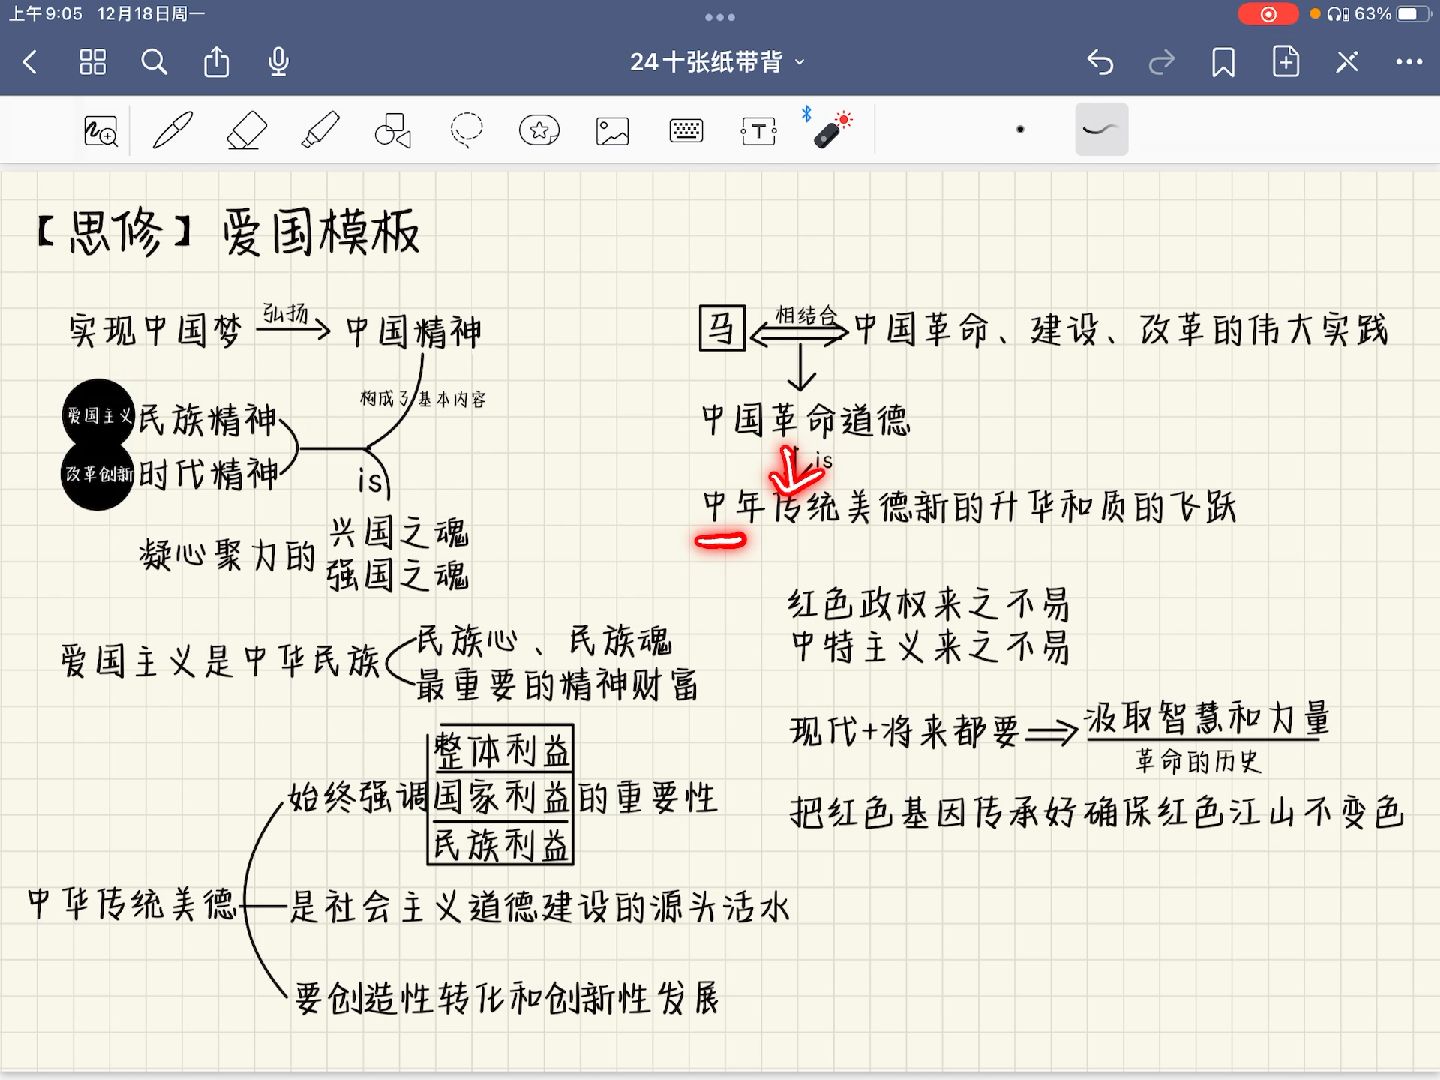
Task: Choose the laser dot pointer style
Action: [1020, 129]
